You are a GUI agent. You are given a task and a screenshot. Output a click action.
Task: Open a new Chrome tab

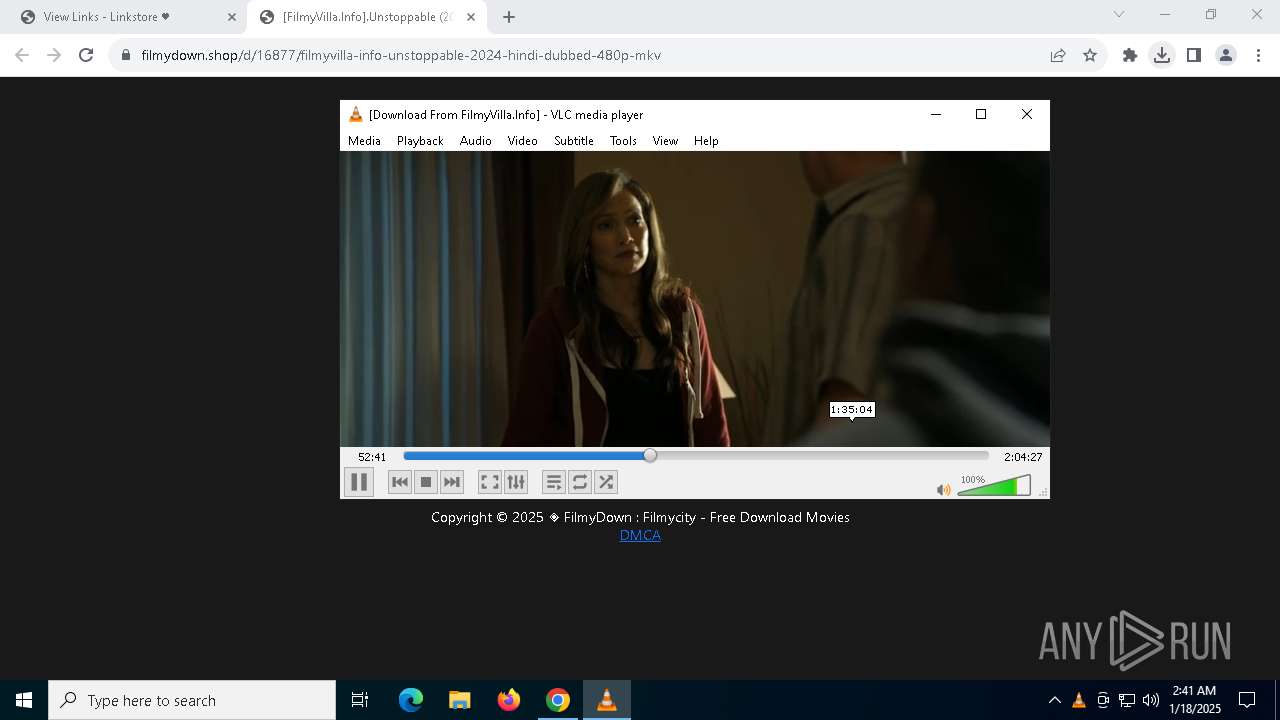(509, 17)
